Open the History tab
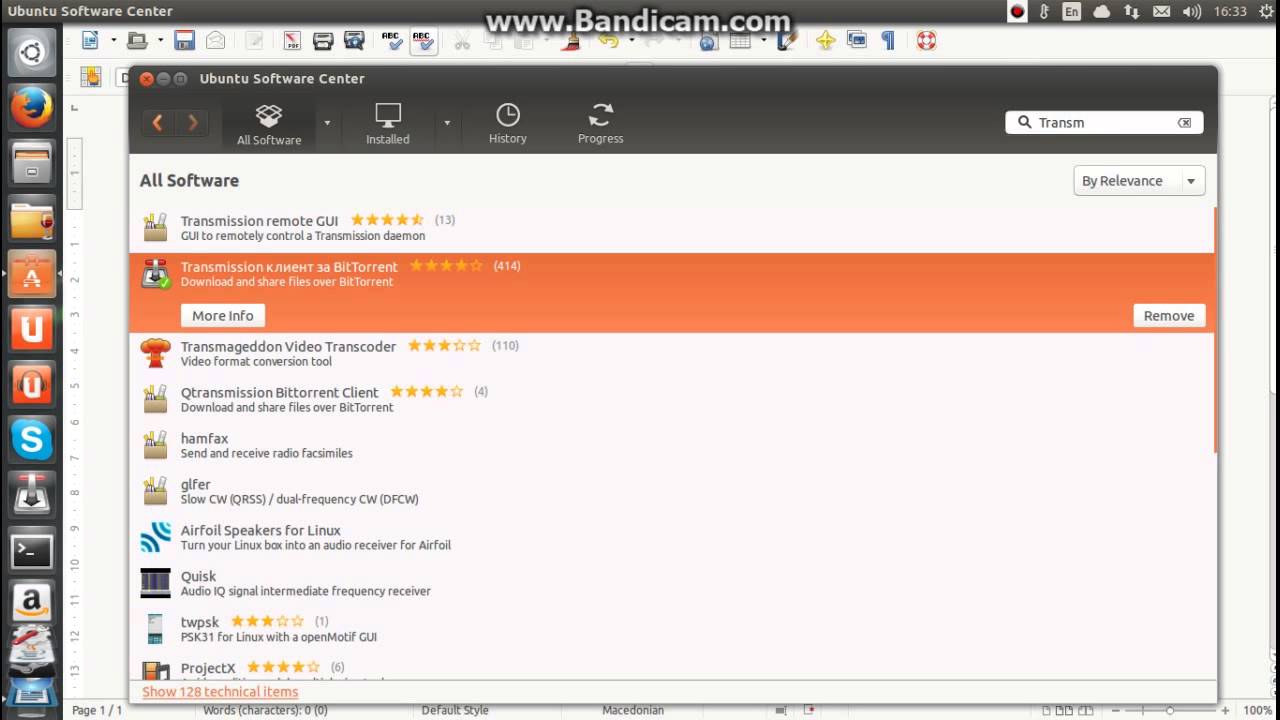Screen dimensions: 1280x720 [508, 124]
